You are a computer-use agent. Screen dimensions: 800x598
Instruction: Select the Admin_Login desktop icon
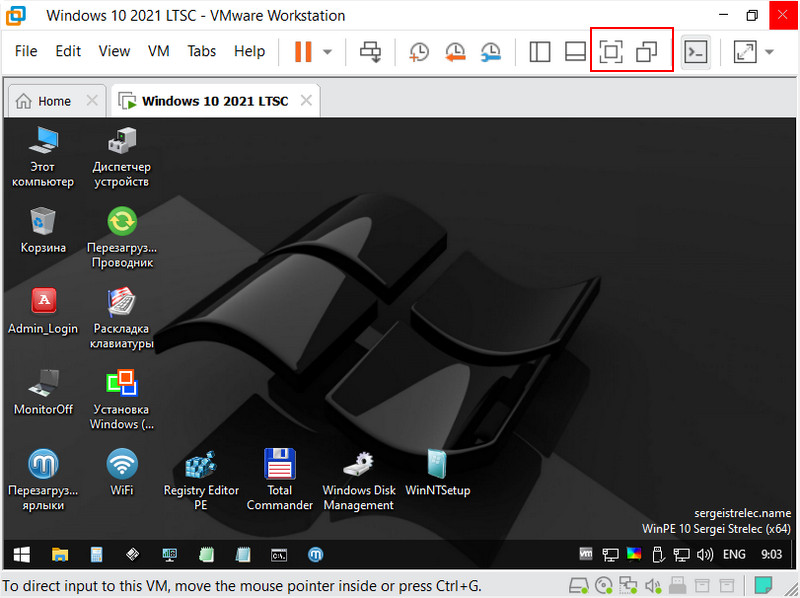coord(43,311)
